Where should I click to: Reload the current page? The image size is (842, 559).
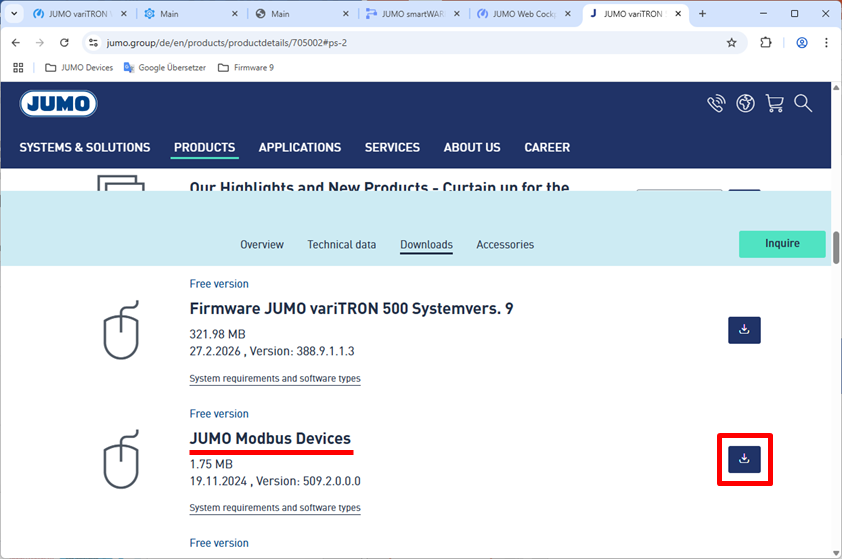click(x=64, y=42)
